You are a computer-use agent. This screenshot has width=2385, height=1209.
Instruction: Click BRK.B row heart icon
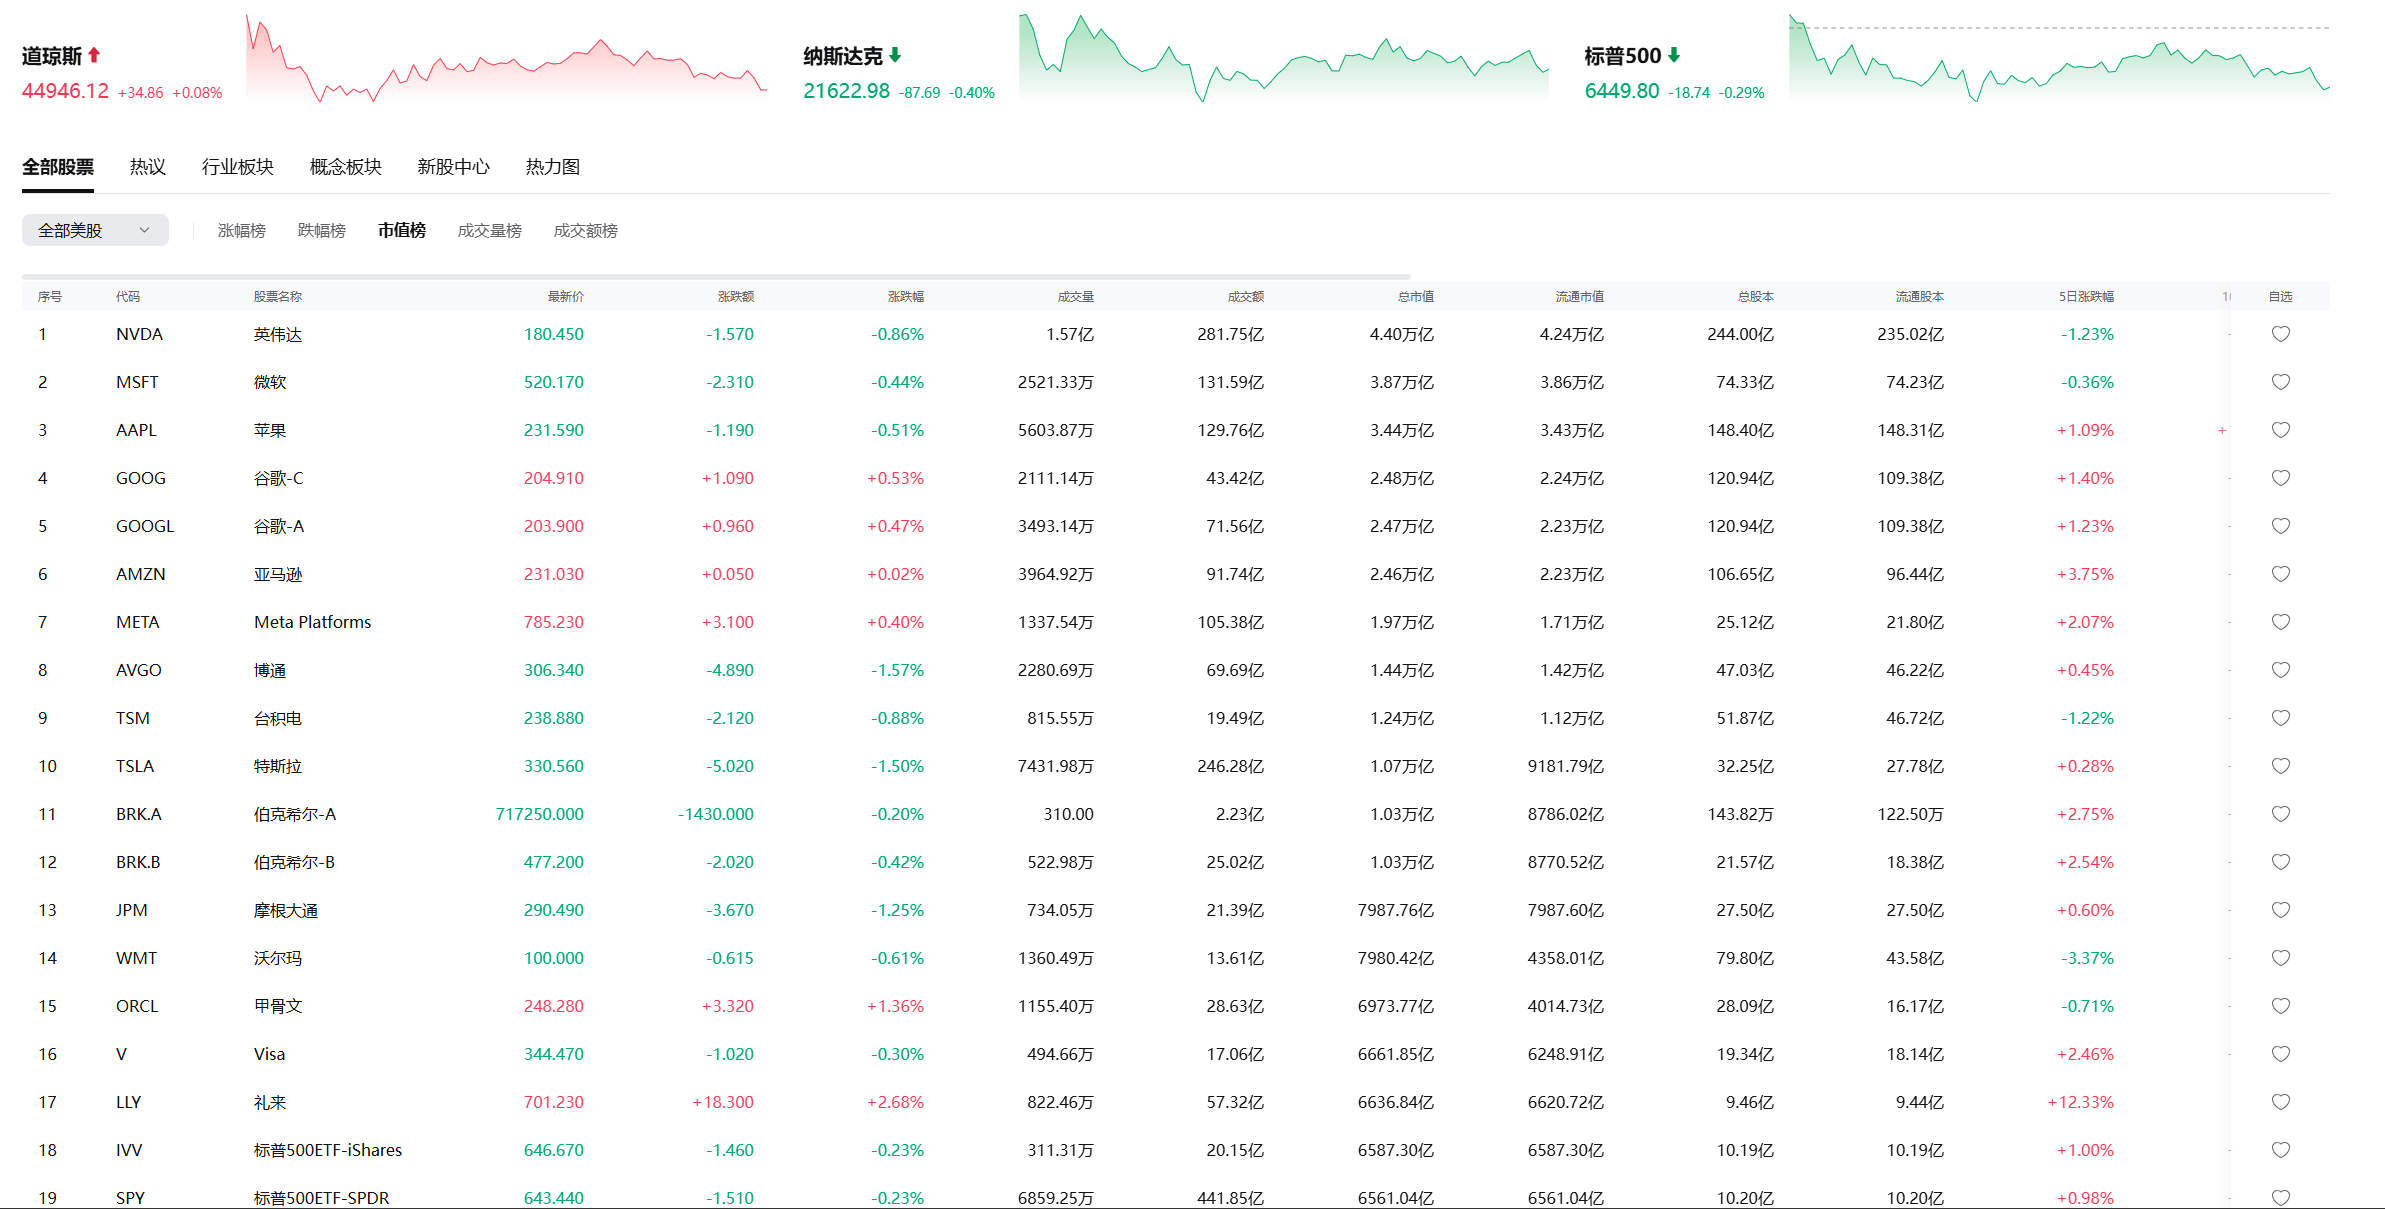click(x=2280, y=862)
